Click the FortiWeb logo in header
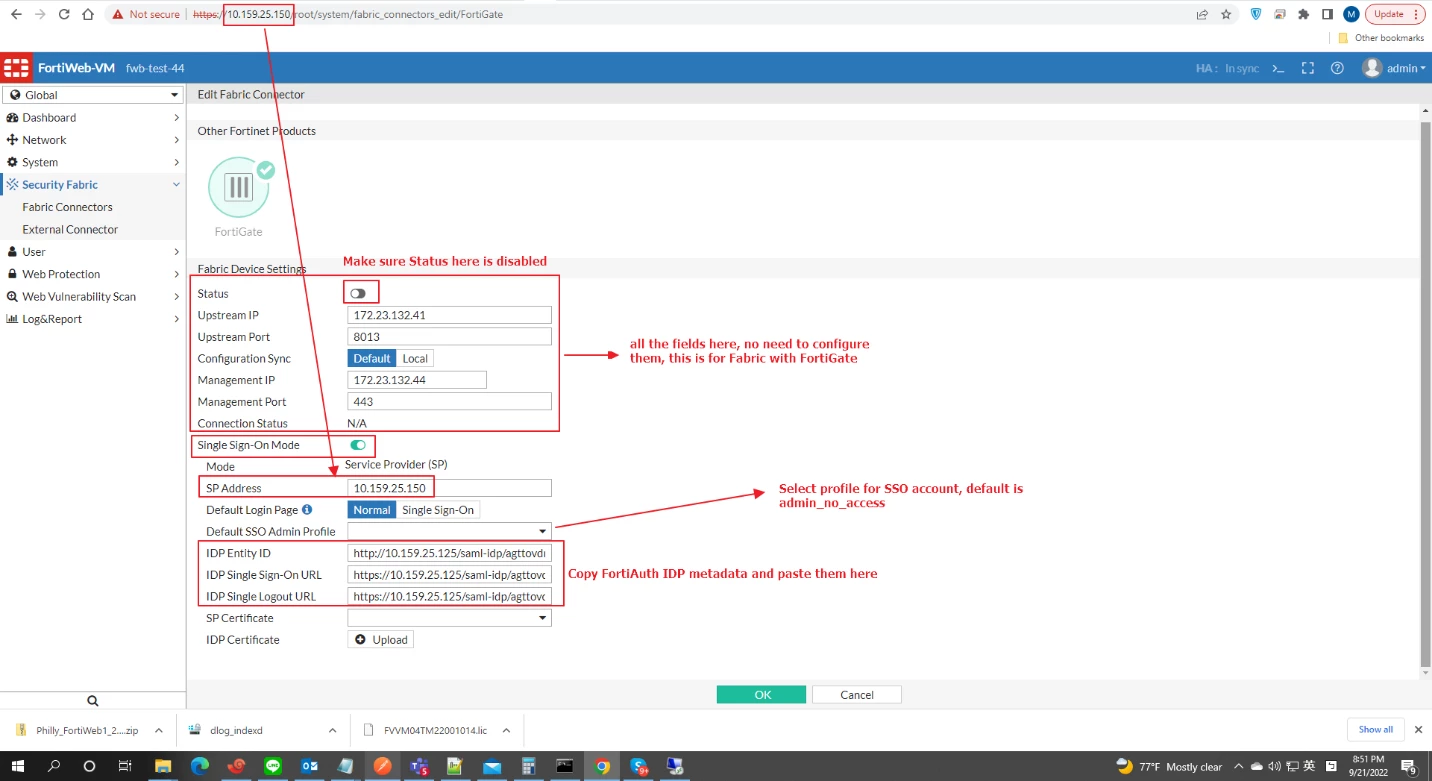The image size is (1432, 781). pyautogui.click(x=16, y=68)
